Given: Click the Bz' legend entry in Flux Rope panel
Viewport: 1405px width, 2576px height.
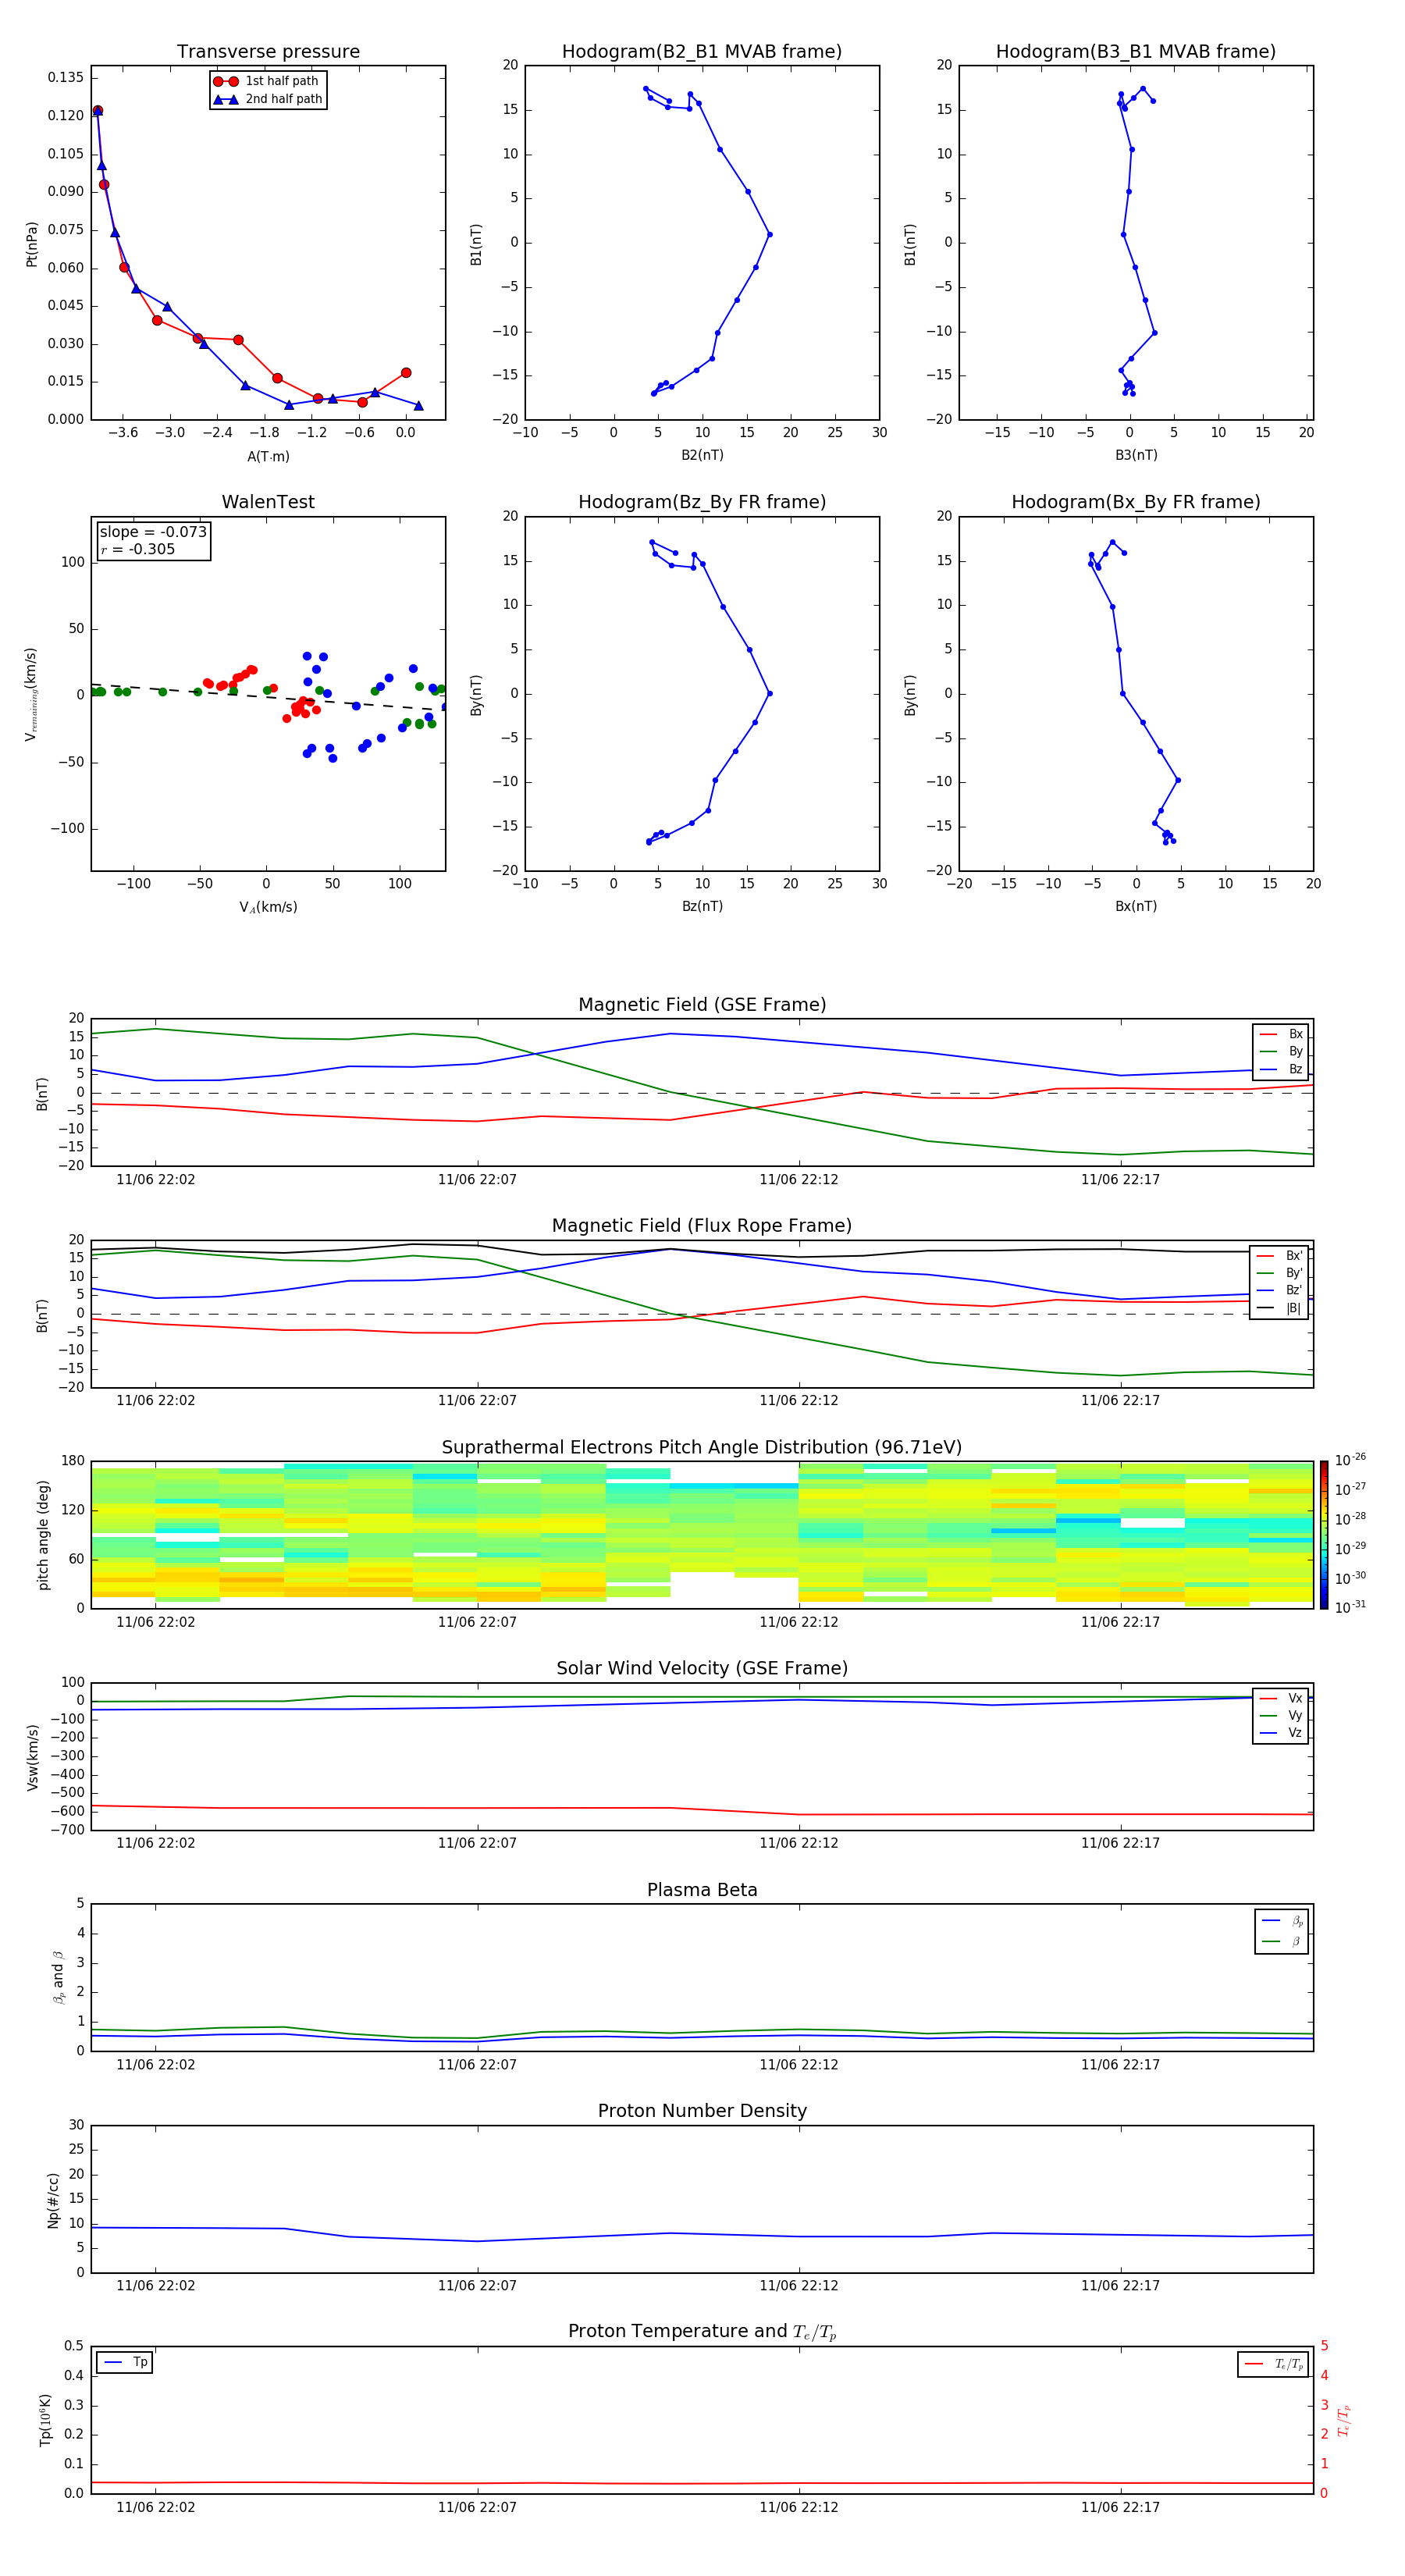Looking at the screenshot, I should click(1280, 1290).
